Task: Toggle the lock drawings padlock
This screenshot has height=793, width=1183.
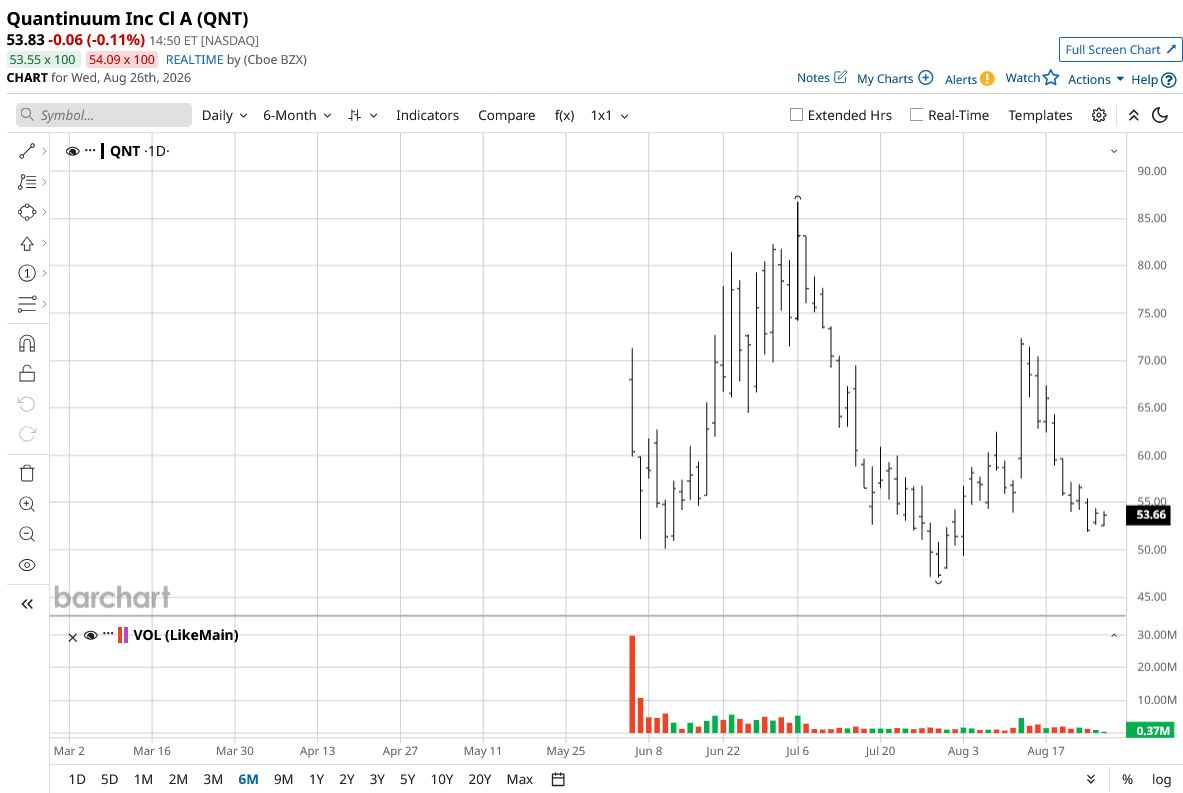Action: pos(27,373)
